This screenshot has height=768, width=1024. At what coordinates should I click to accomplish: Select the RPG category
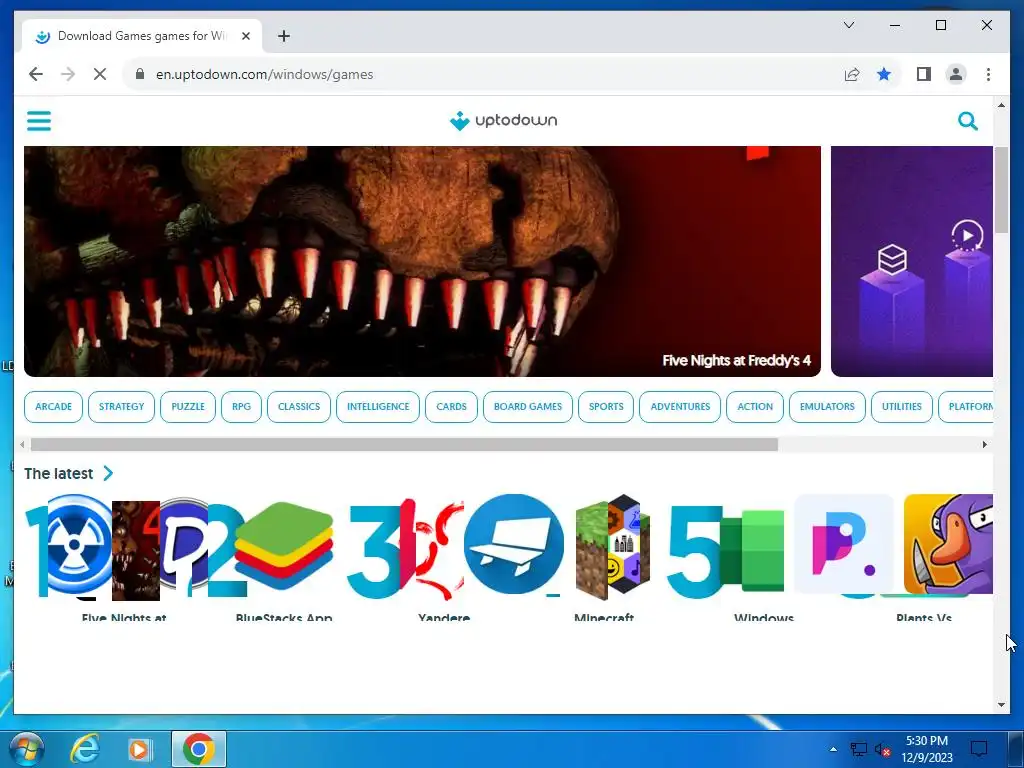click(242, 407)
